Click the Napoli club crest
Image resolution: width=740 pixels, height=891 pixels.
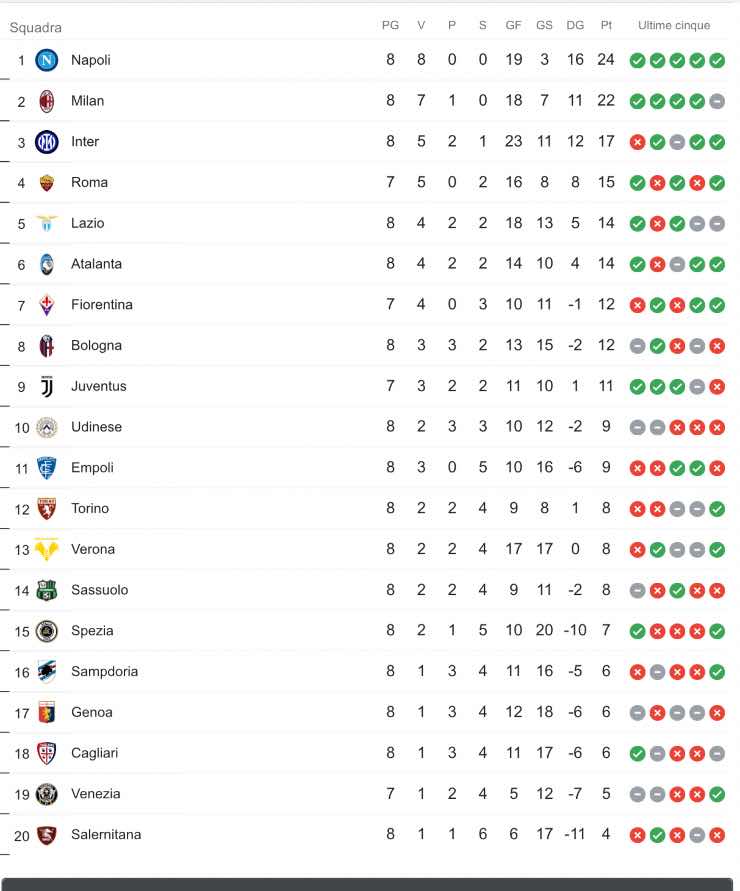pyautogui.click(x=47, y=60)
